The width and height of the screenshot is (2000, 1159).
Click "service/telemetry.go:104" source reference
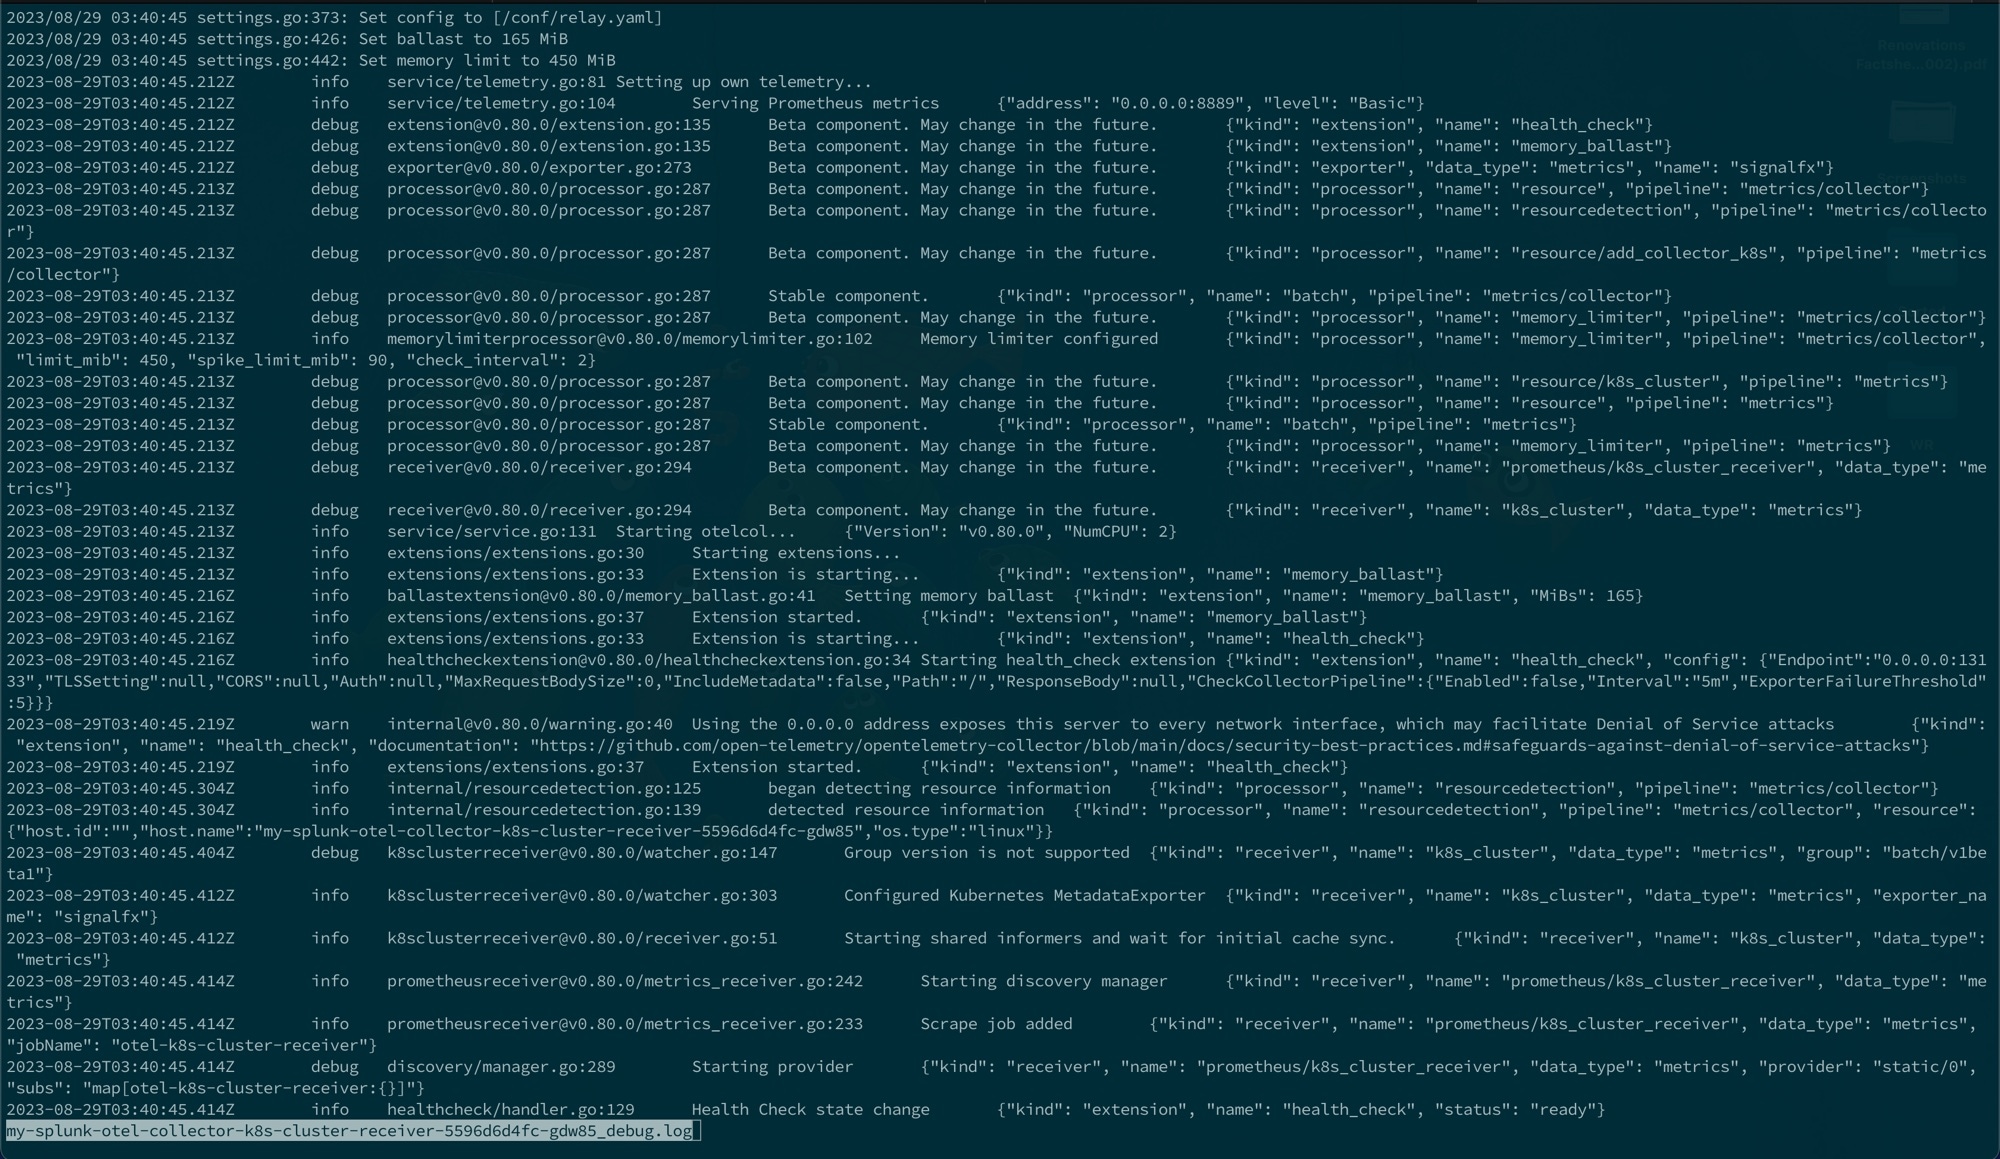[502, 104]
